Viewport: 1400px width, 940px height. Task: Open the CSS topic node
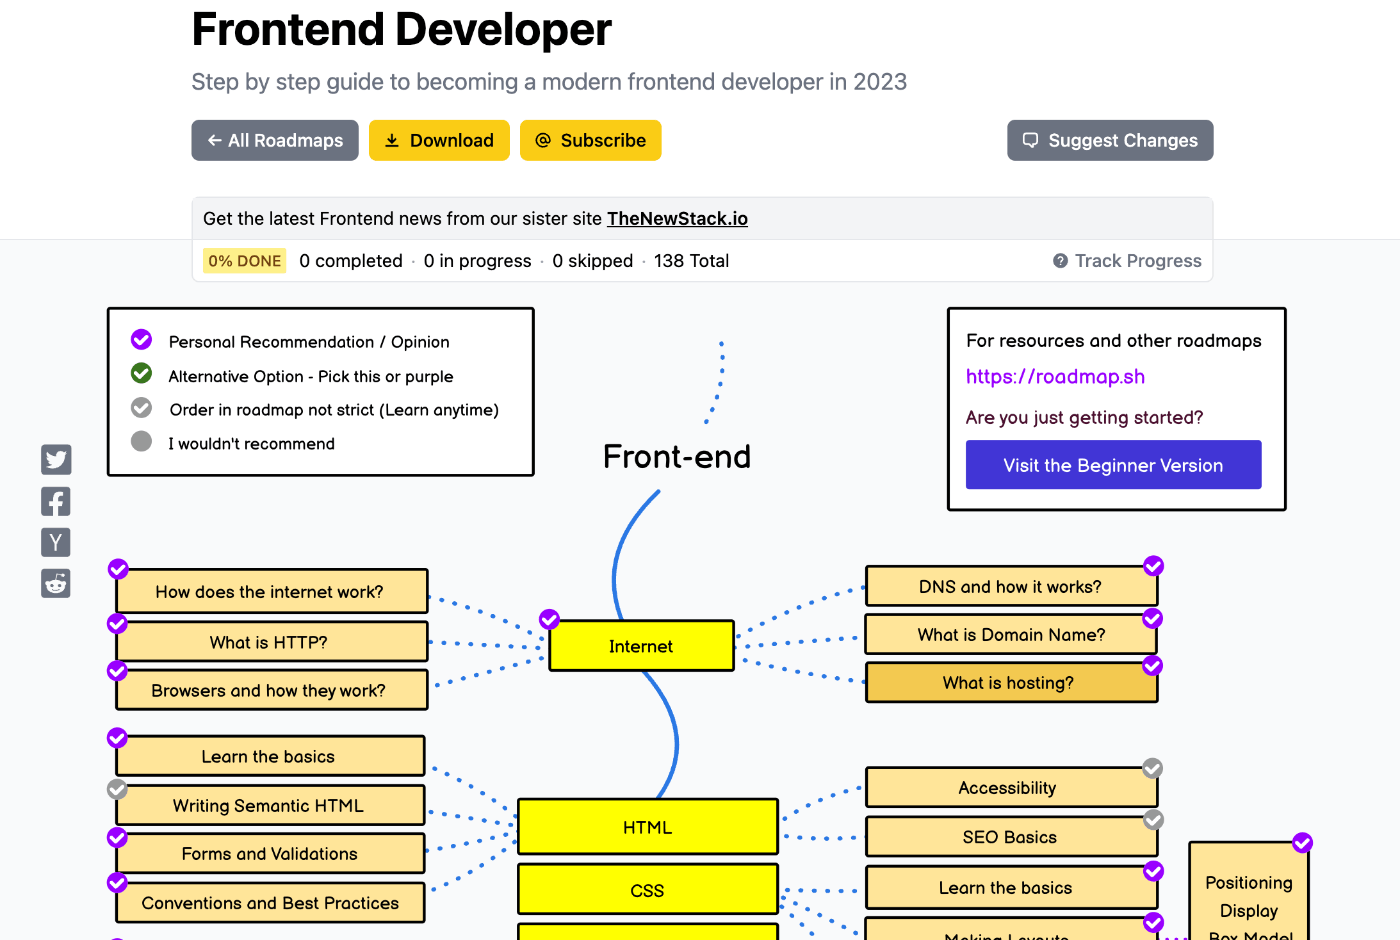click(647, 890)
